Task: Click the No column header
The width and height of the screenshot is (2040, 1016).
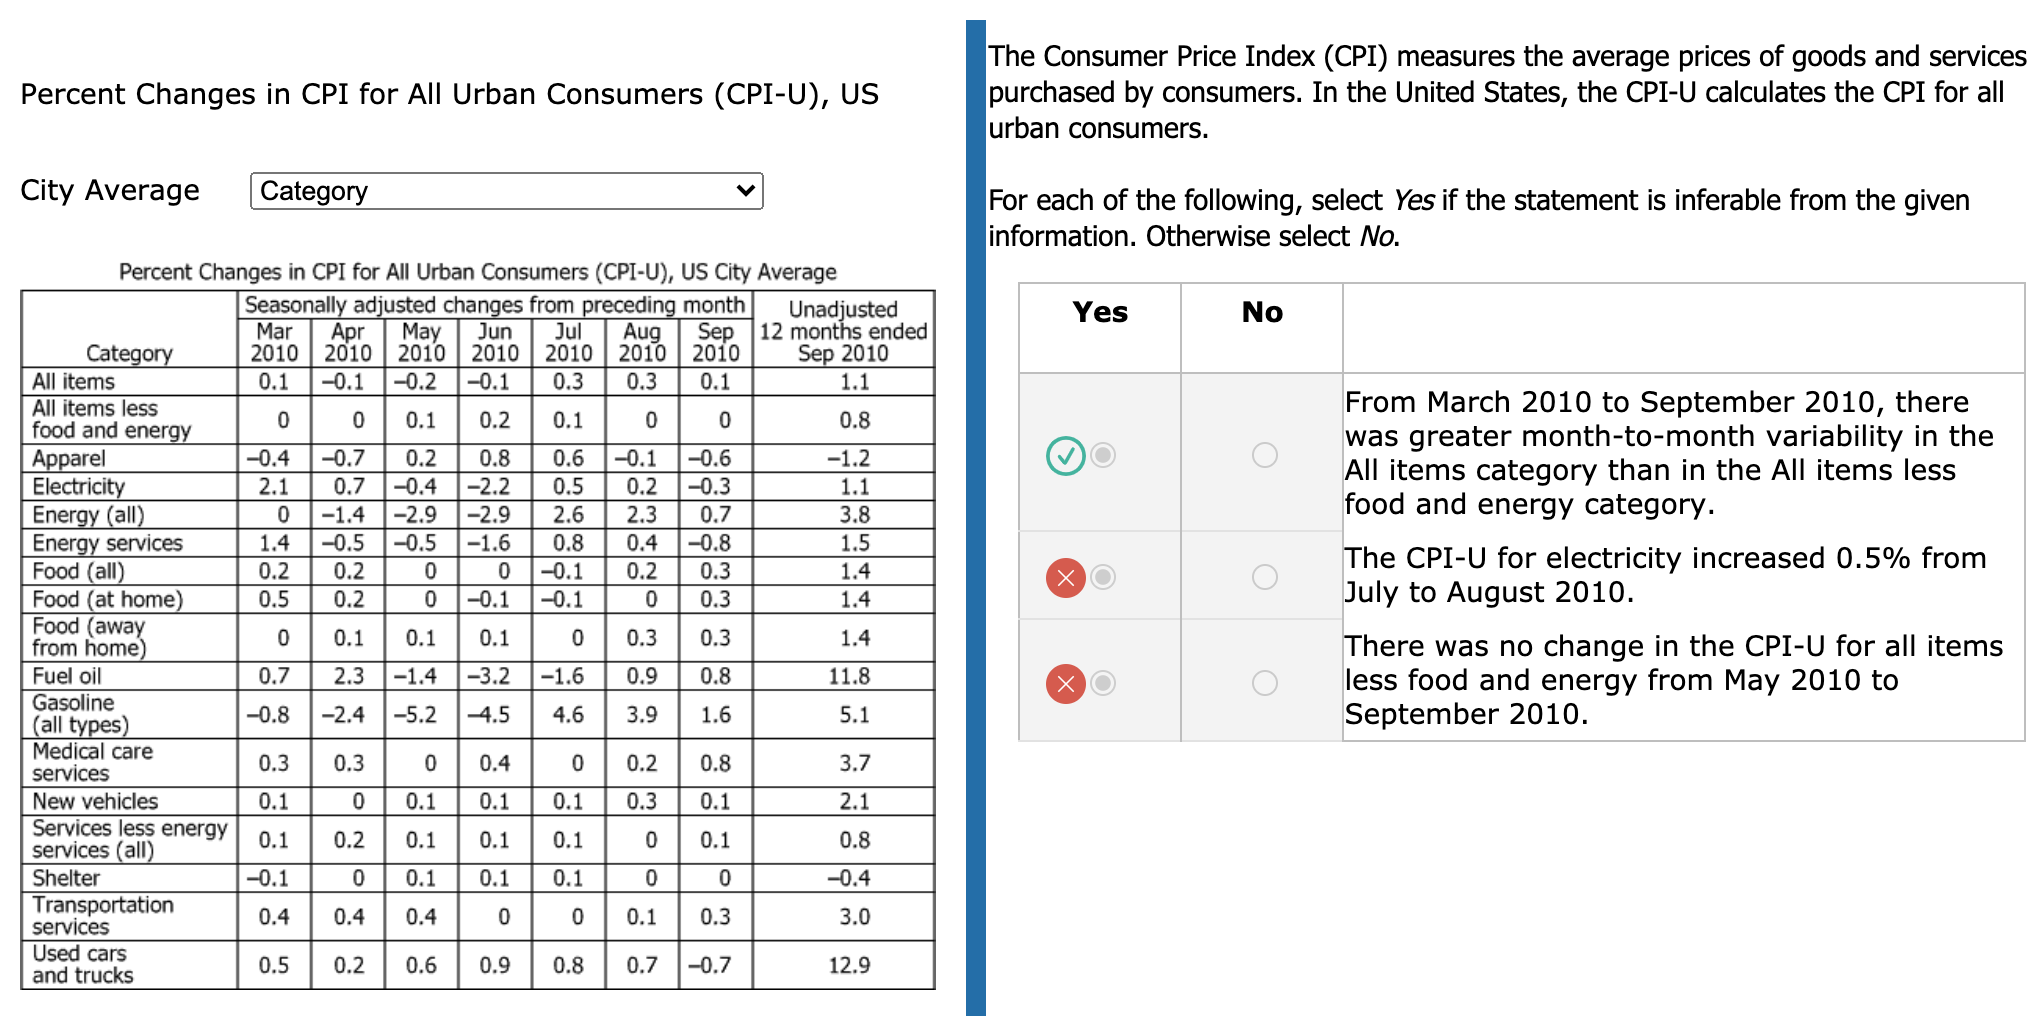Action: (1262, 312)
